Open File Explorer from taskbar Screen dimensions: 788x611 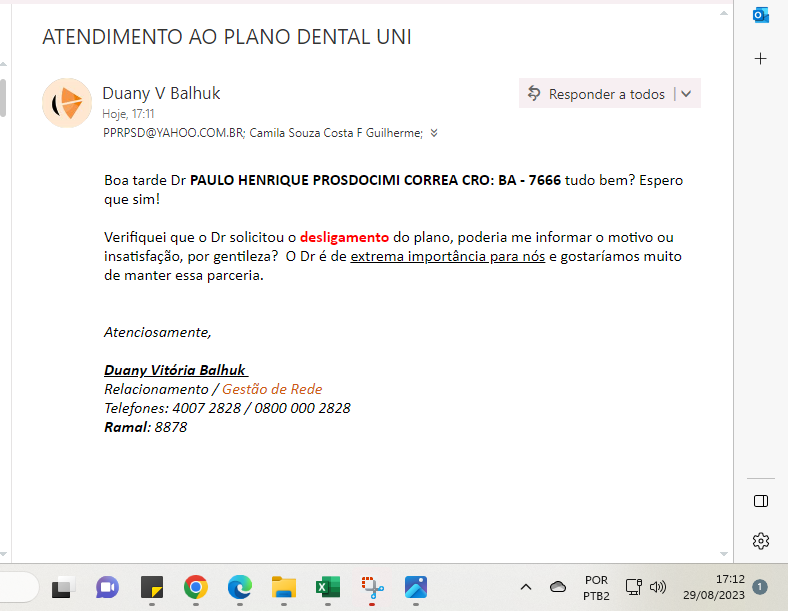click(x=283, y=587)
